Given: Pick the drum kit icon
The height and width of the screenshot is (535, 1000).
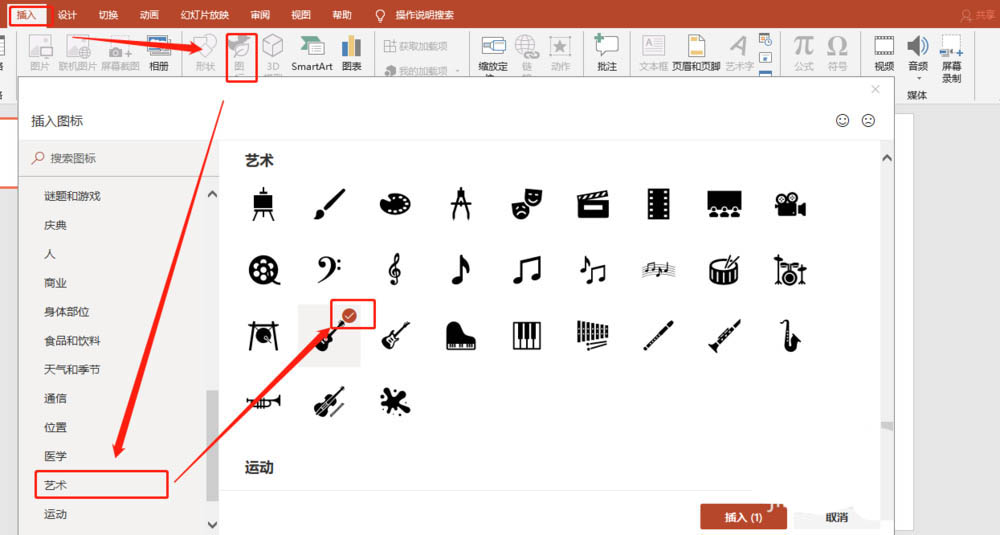Looking at the screenshot, I should point(790,270).
